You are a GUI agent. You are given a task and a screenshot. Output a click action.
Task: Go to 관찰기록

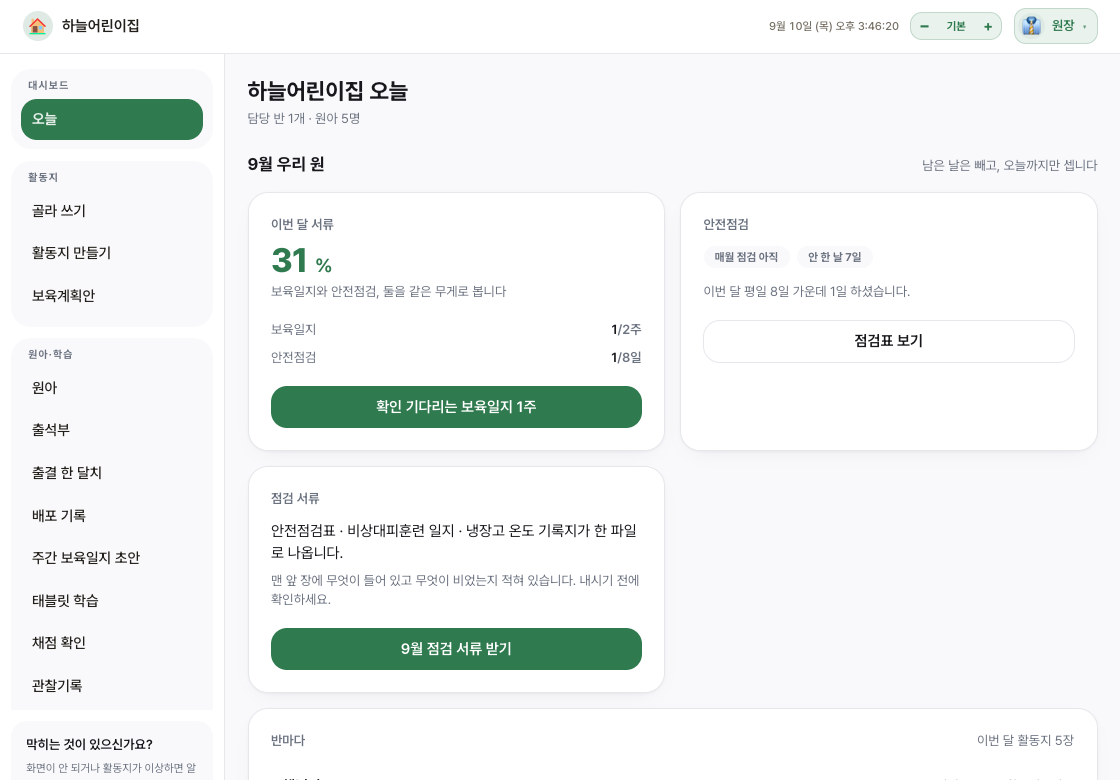coord(112,686)
